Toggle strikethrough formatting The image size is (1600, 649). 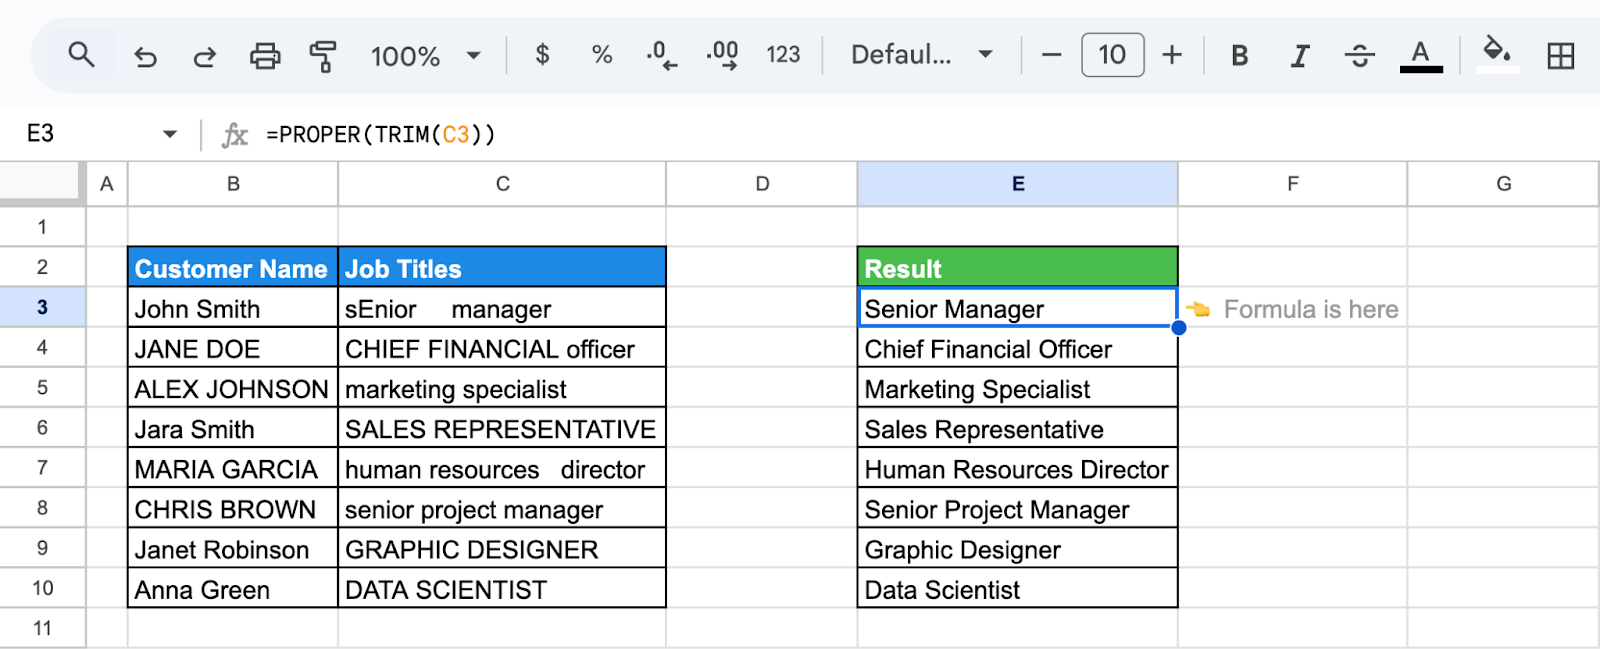click(1360, 55)
